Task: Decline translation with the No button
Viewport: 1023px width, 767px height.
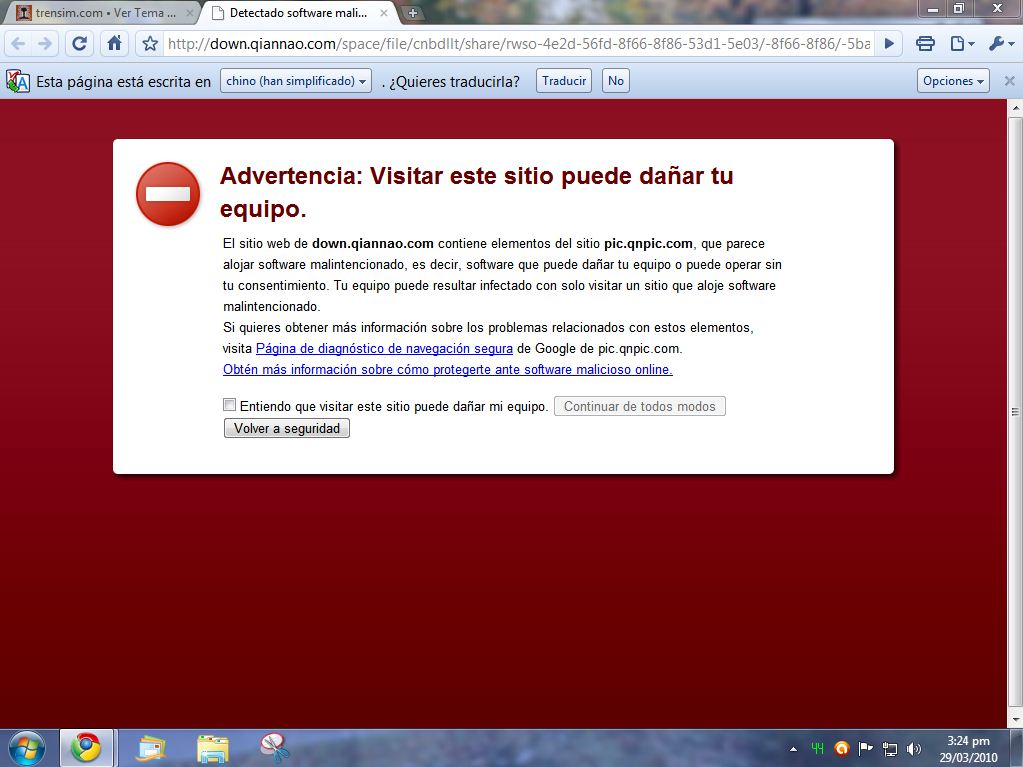Action: 616,81
